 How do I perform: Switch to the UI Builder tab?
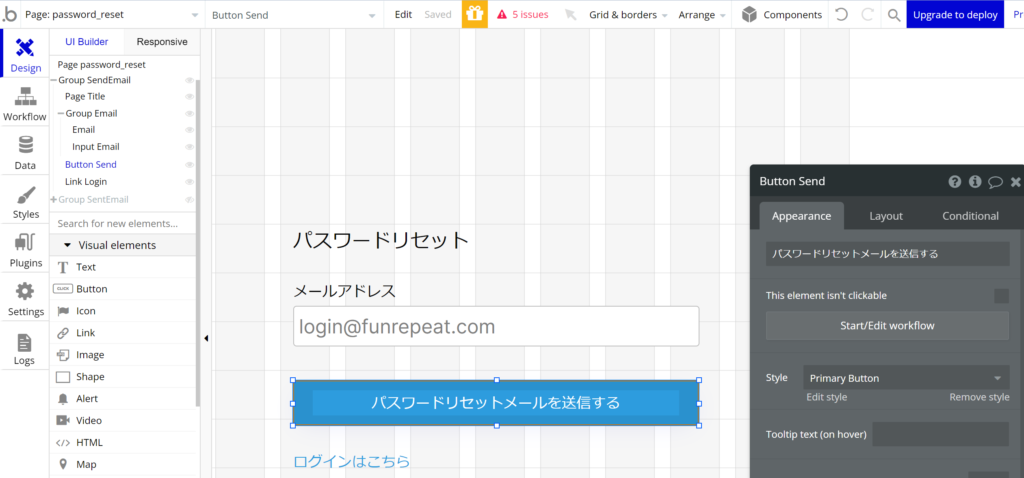[x=86, y=42]
